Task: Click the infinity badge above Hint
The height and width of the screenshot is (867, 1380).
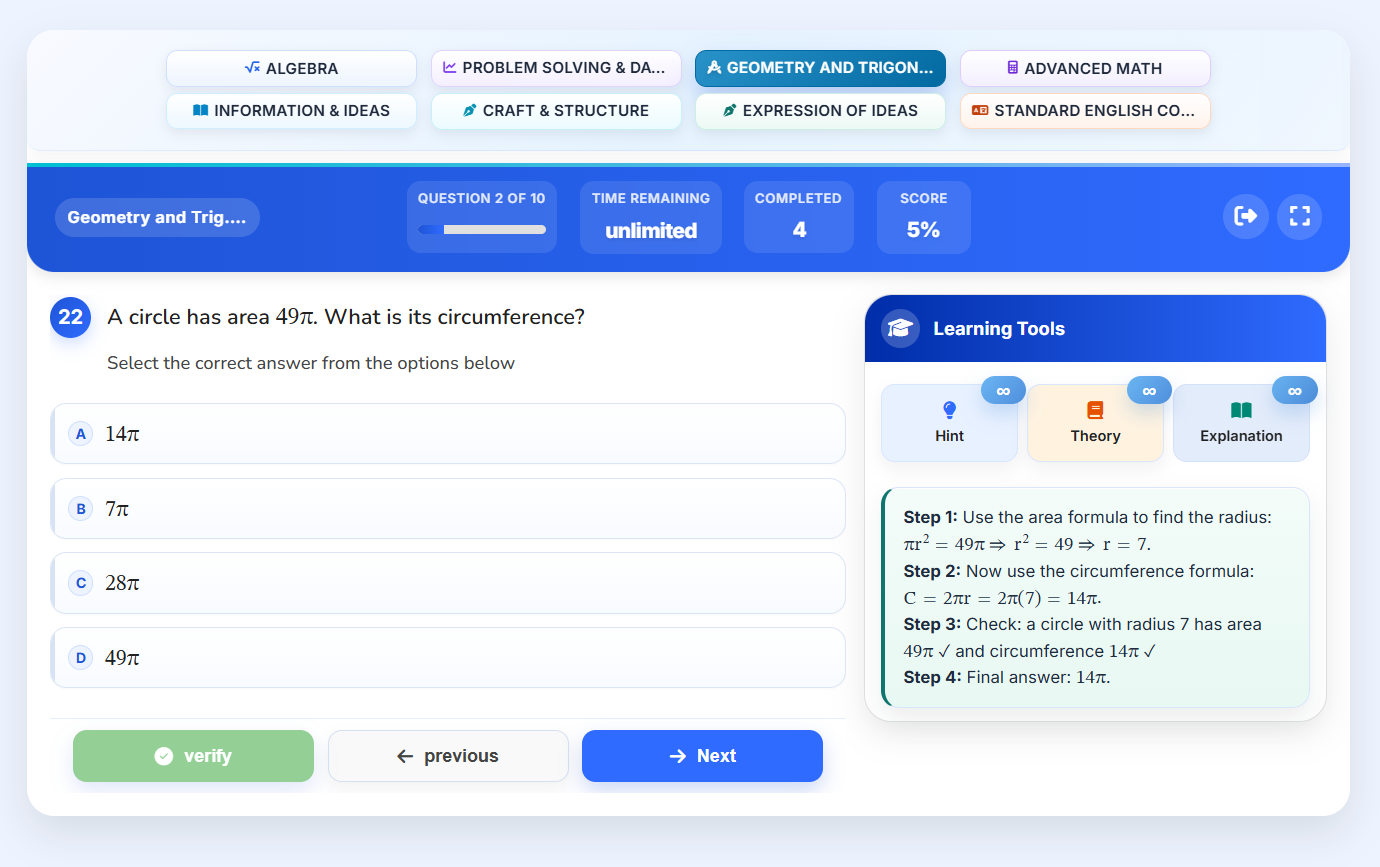Action: 1003,390
